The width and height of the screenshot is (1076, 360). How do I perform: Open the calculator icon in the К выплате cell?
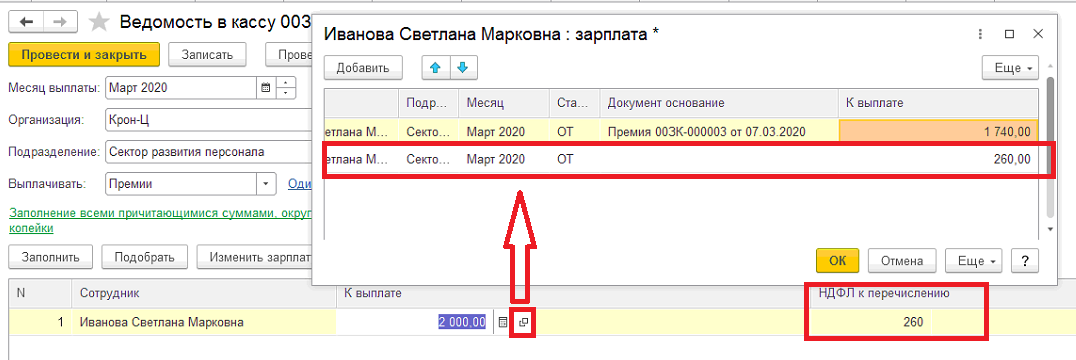[502, 322]
